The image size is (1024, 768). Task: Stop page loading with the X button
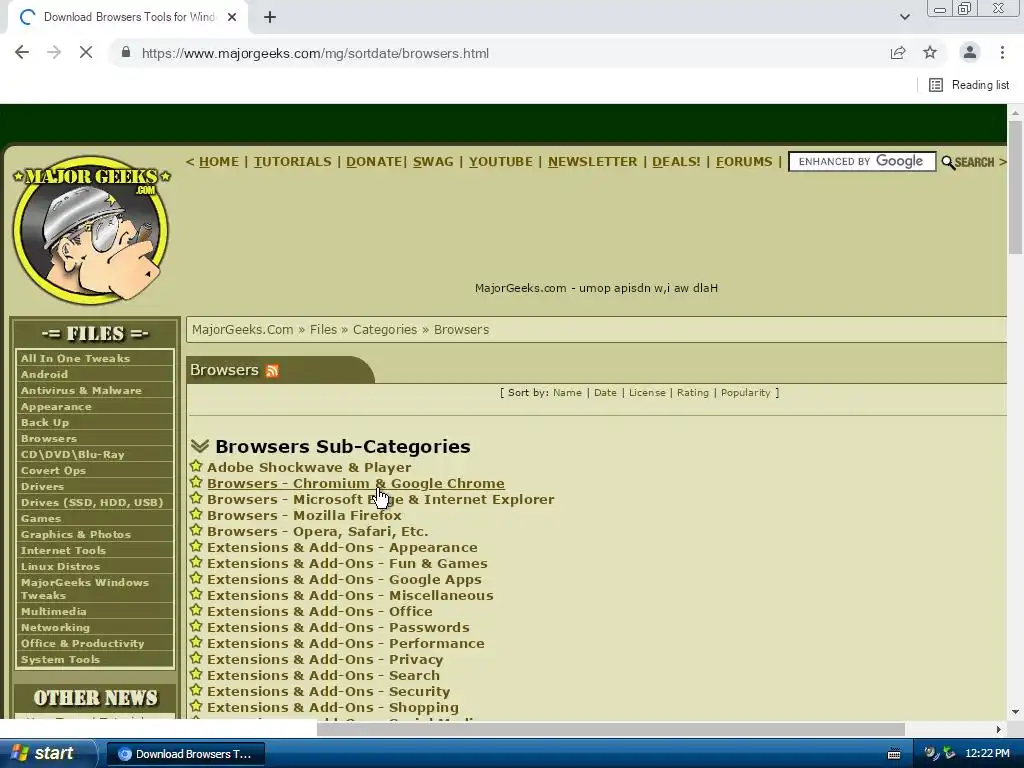(x=86, y=53)
